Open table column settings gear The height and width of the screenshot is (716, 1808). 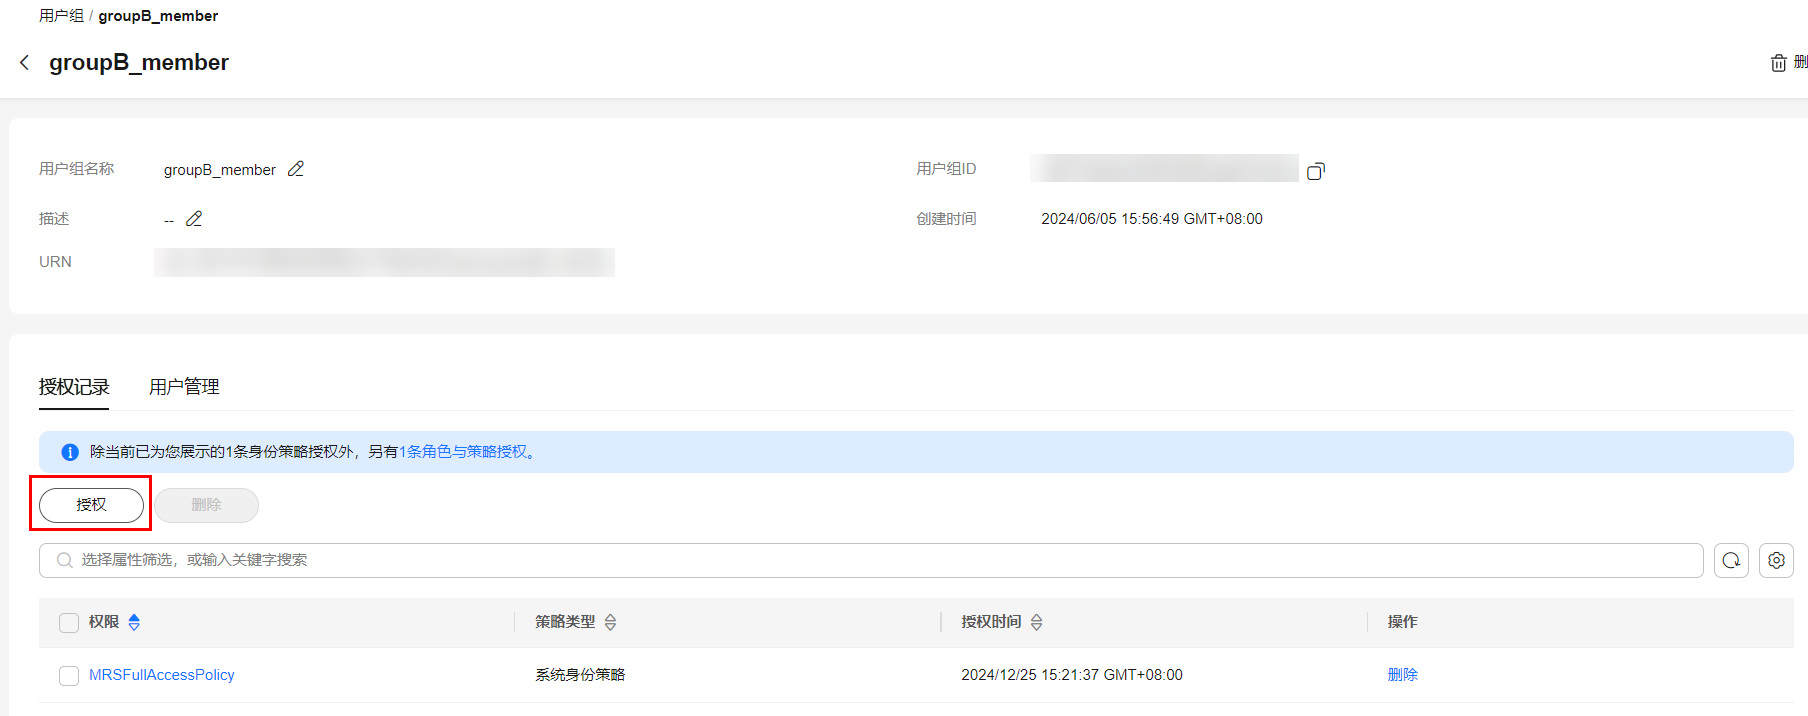(1776, 561)
